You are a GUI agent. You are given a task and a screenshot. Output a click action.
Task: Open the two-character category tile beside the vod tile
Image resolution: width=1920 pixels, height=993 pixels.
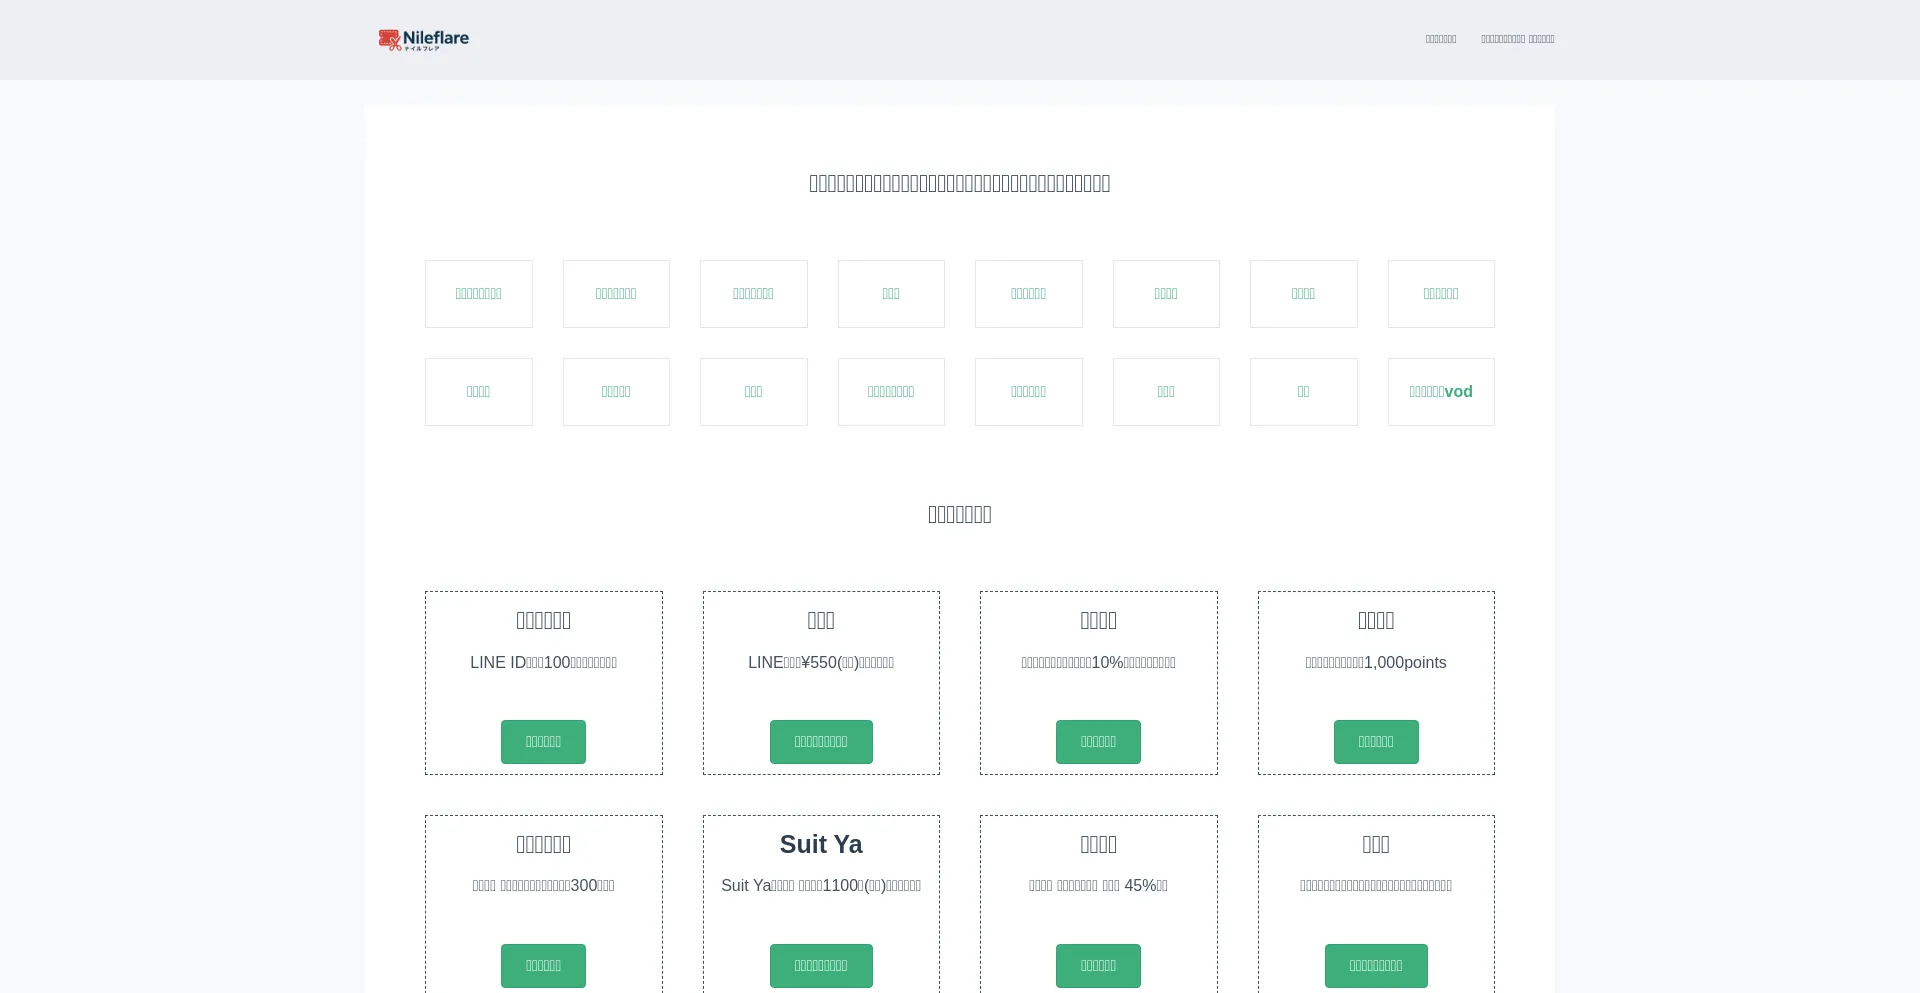[x=1303, y=392]
